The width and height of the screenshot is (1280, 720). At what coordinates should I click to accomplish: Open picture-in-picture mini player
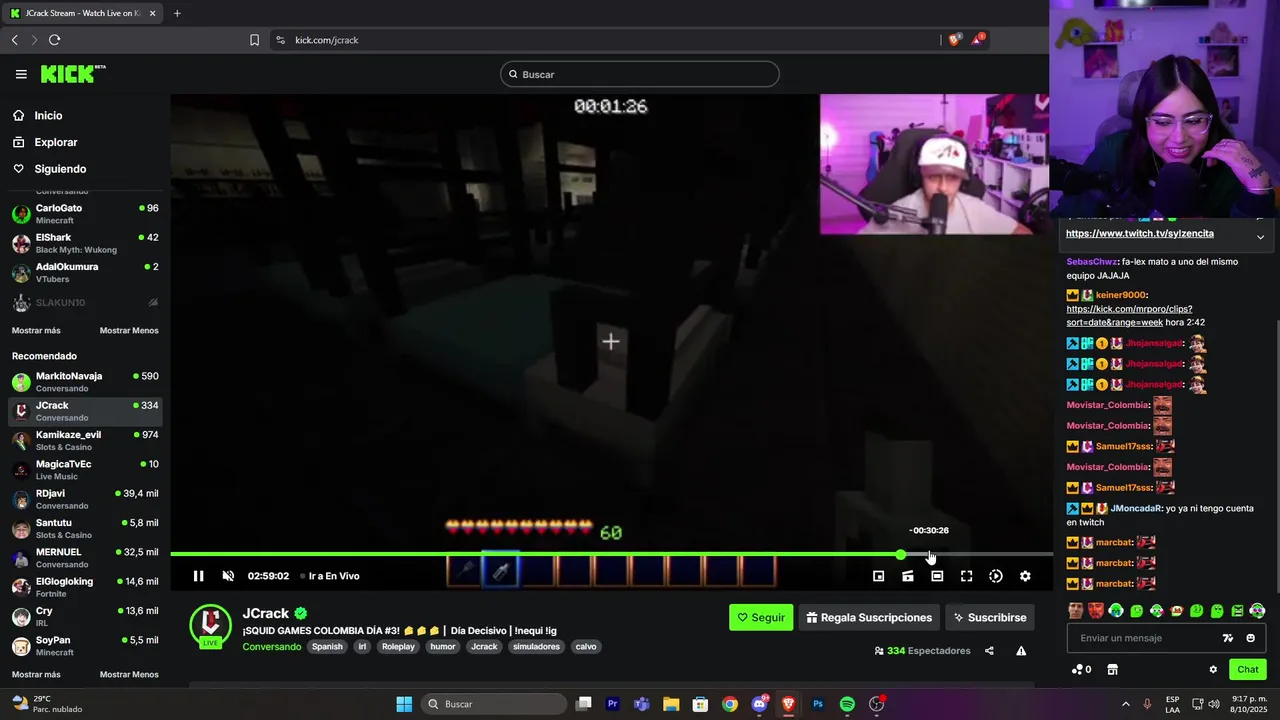(878, 576)
